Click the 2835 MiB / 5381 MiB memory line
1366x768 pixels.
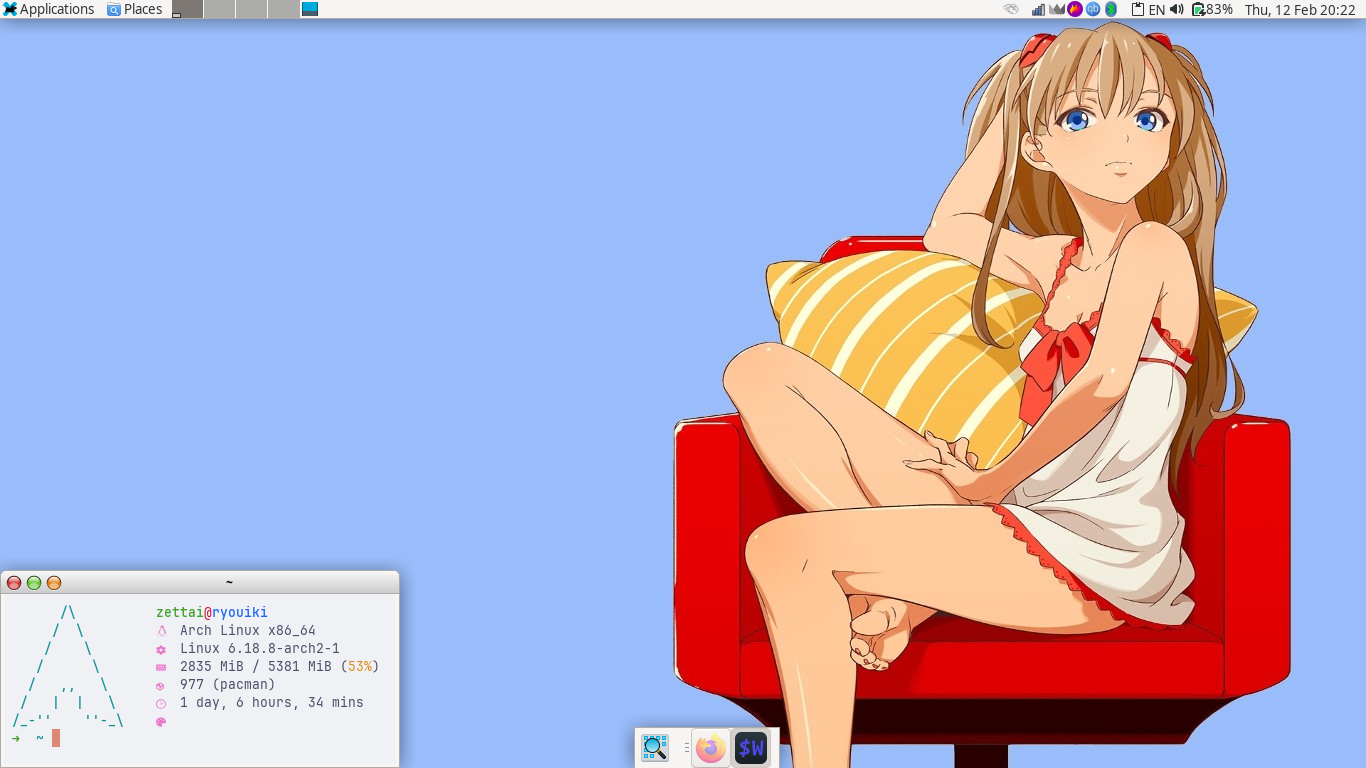[x=268, y=666]
